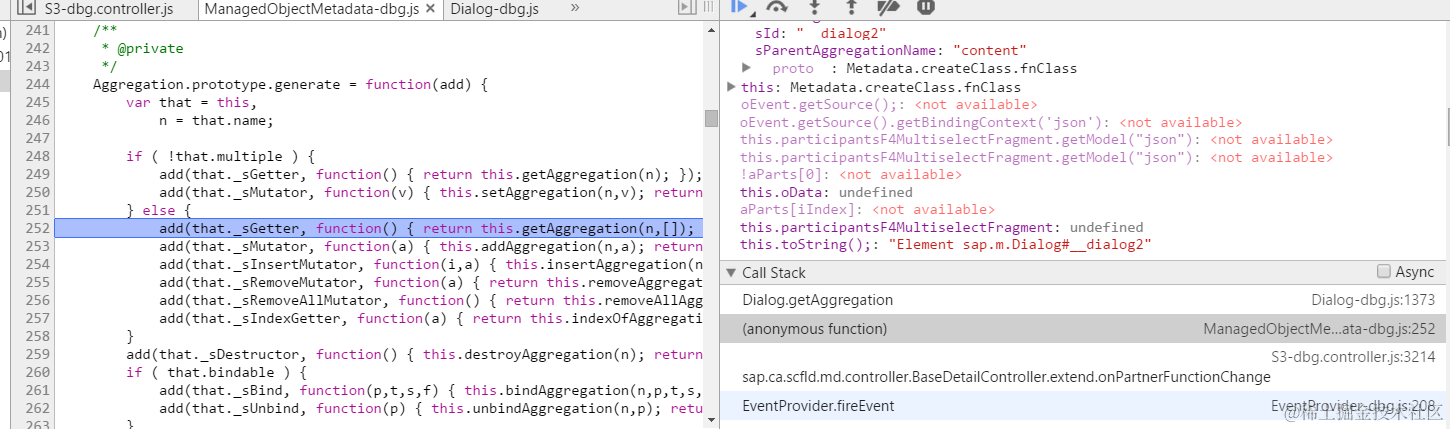The image size is (1450, 429).
Task: Click the that._sDestructor code line 259
Action: (413, 354)
